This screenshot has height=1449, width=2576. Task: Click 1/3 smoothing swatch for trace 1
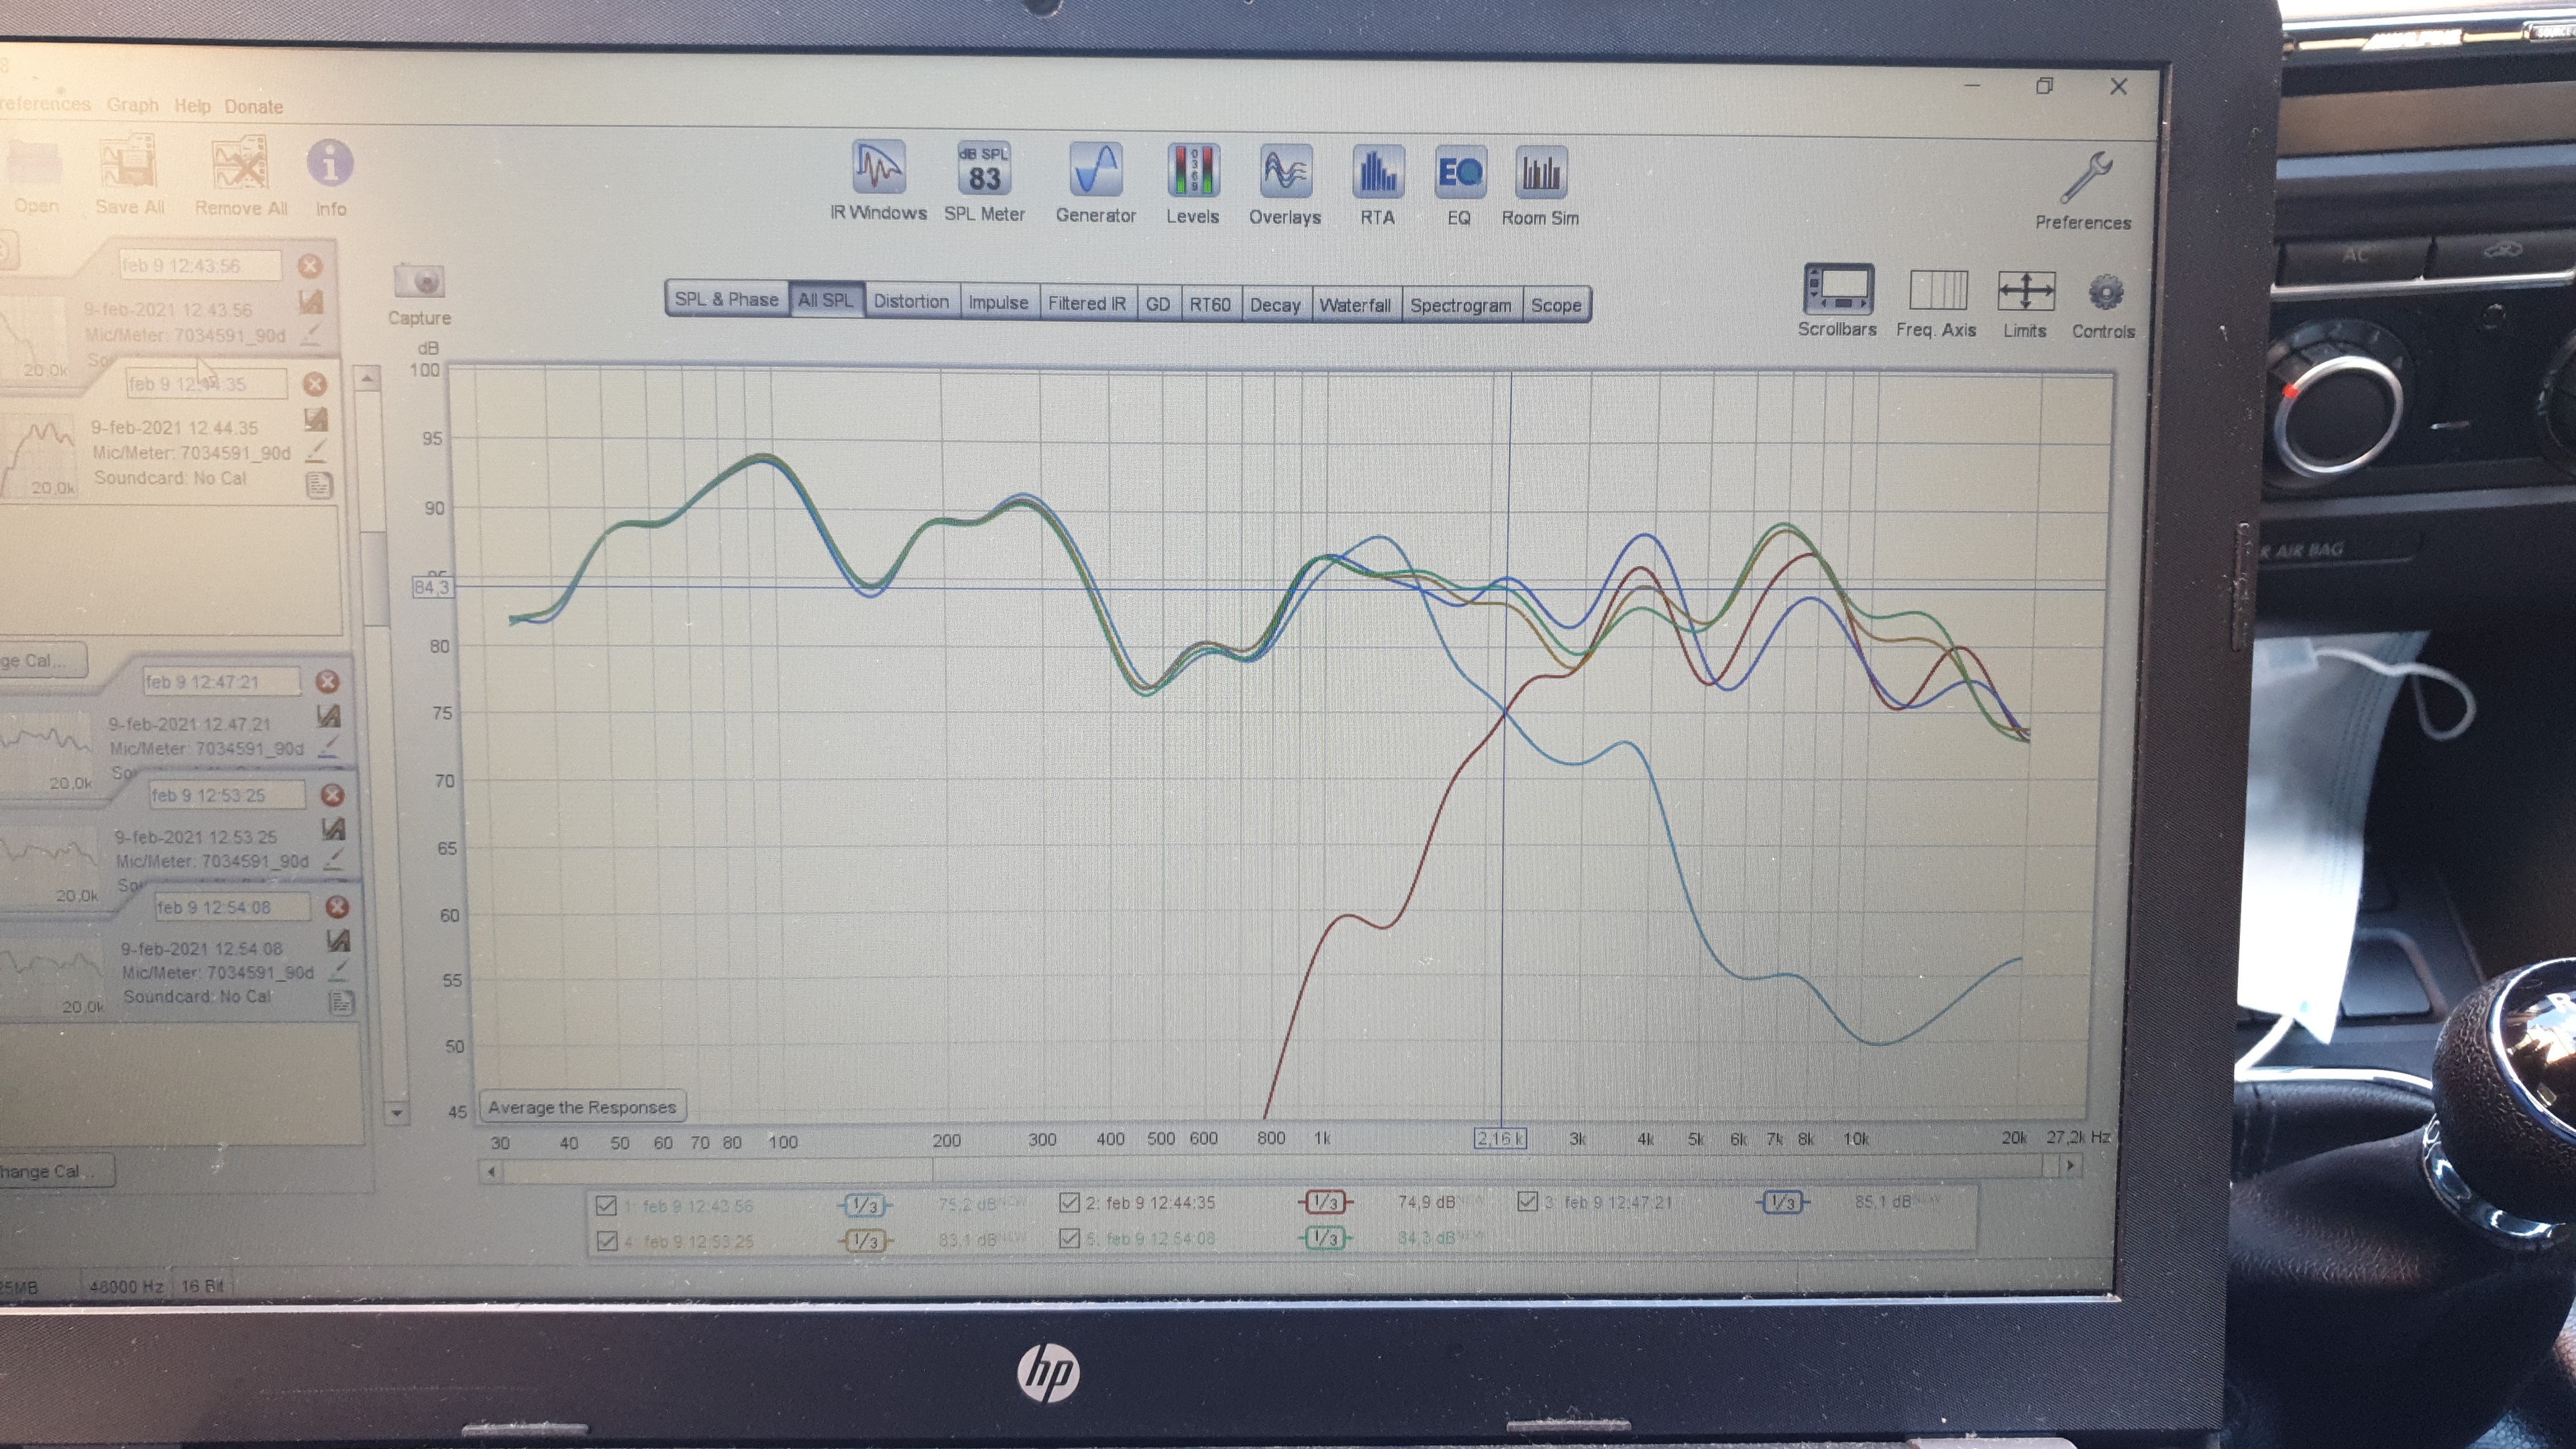[865, 1205]
